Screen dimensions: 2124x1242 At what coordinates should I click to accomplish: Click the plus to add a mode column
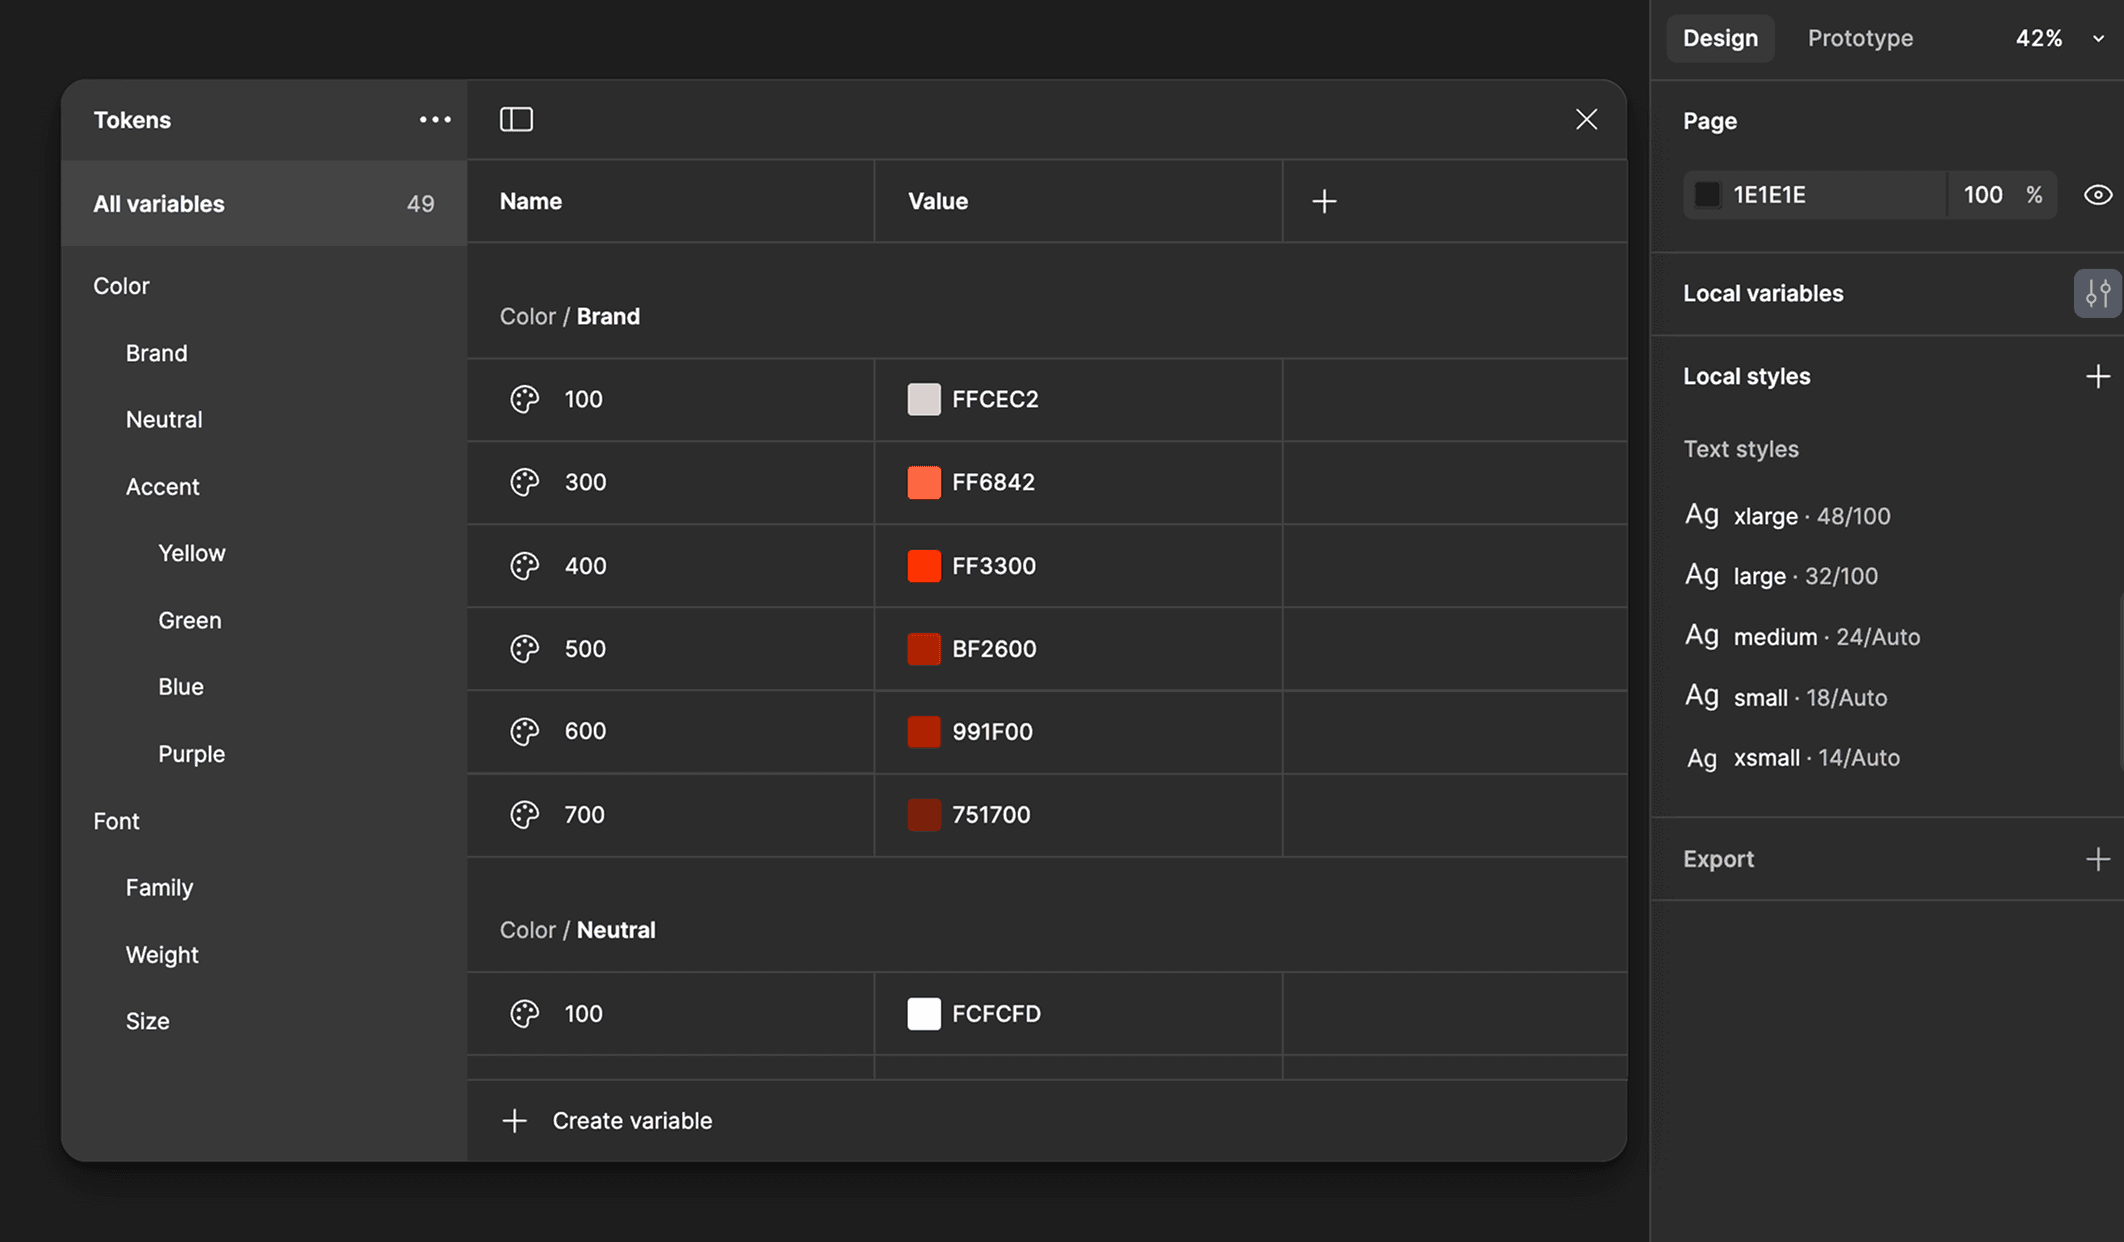[x=1324, y=201]
